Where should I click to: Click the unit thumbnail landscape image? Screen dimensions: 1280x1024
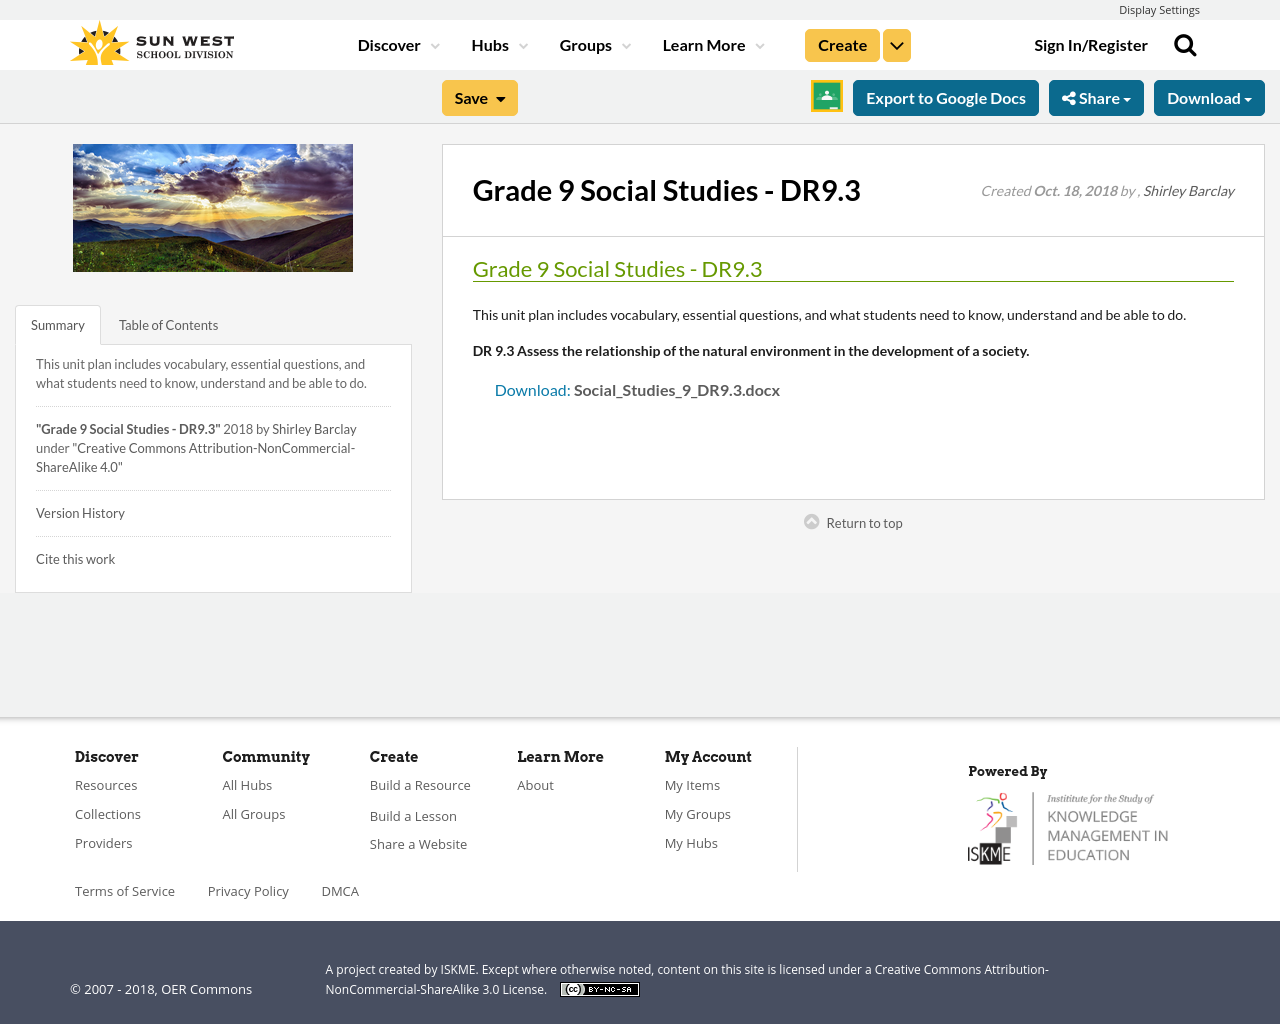(212, 207)
